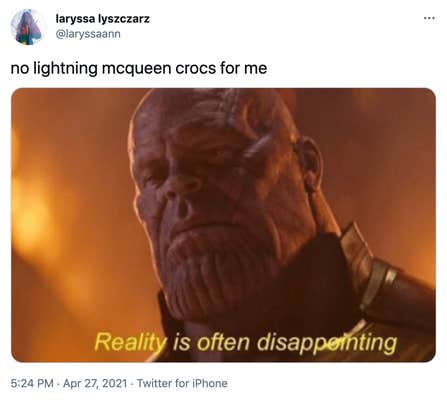447x400 pixels.
Task: Click the yellow Reality is often disappointing caption
Action: coord(246,342)
